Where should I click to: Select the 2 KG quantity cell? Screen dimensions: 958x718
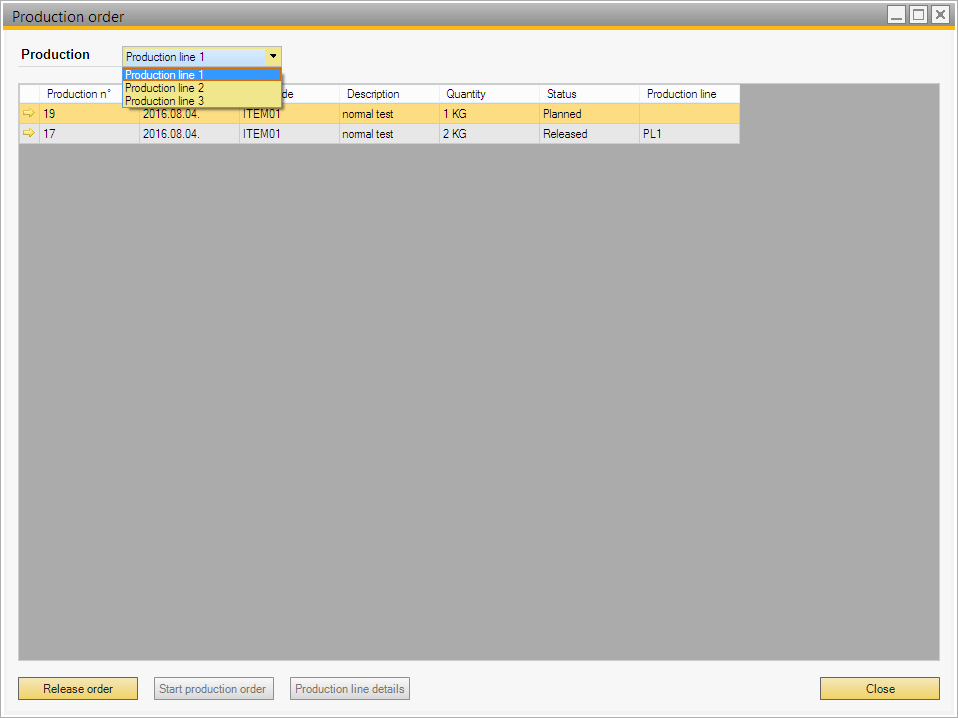488,134
